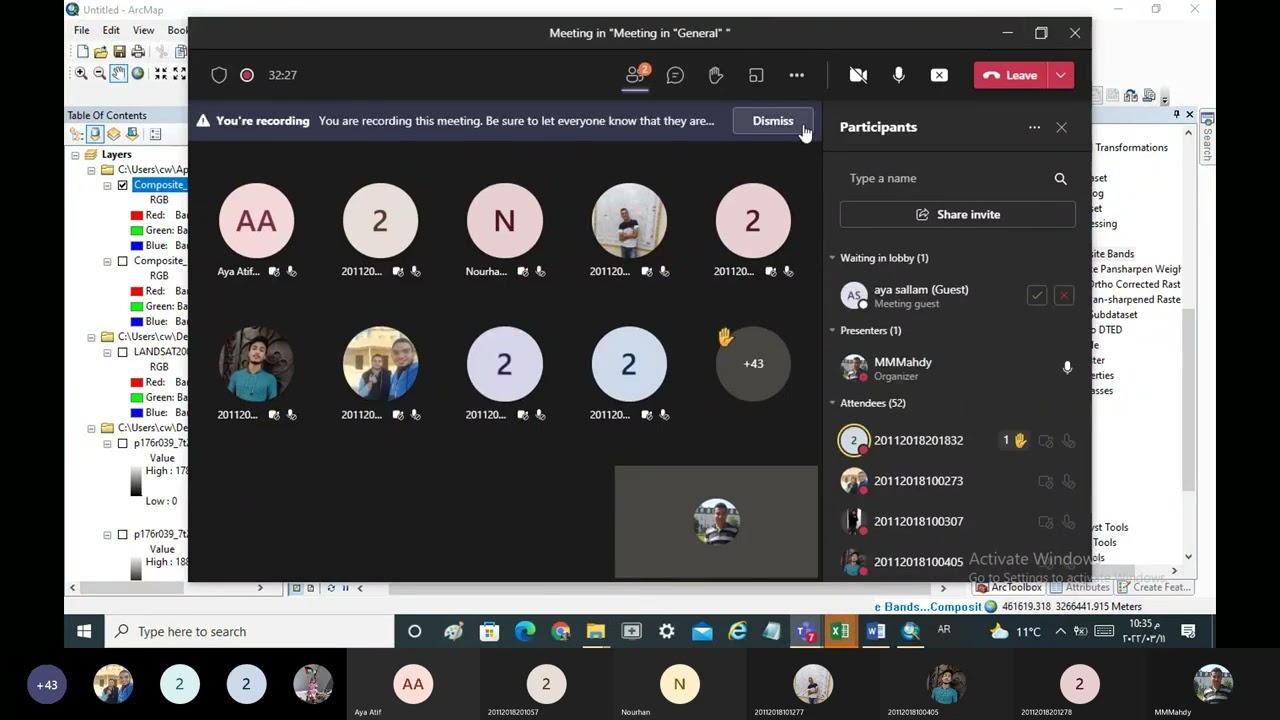This screenshot has width=1280, height=720.
Task: Open the Leave options dropdown arrow
Action: pyautogui.click(x=1061, y=75)
